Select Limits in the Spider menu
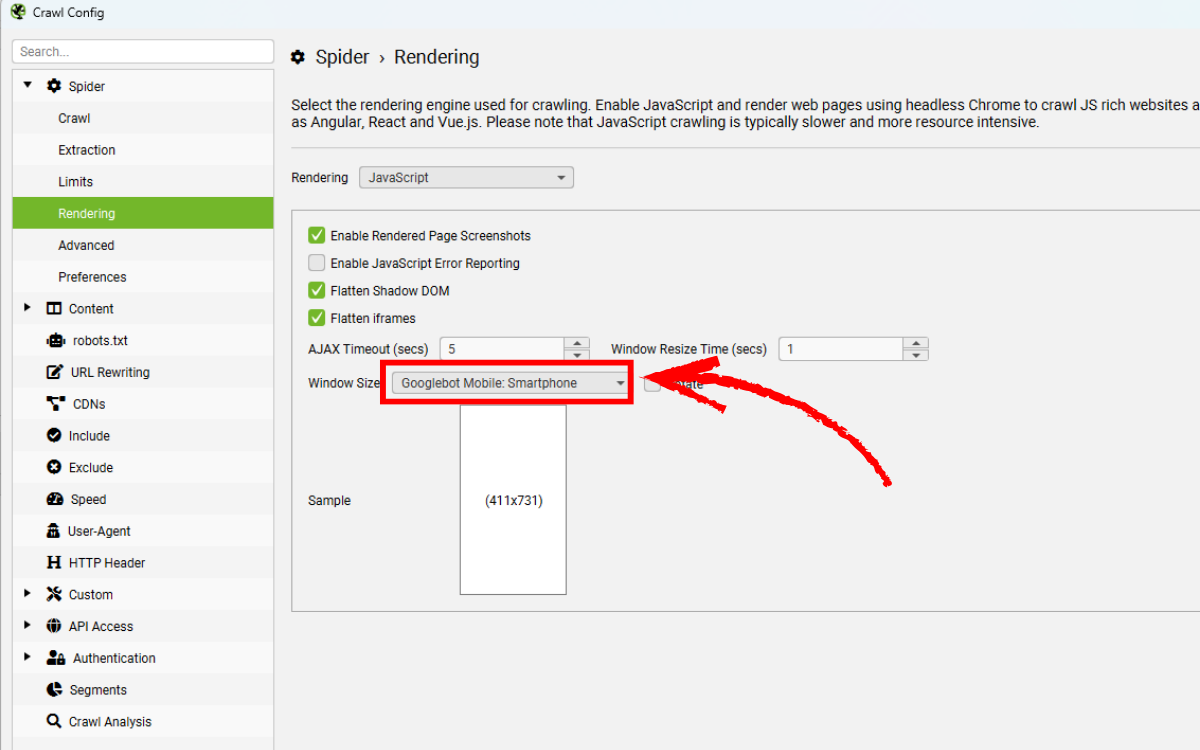1200x750 pixels. (76, 182)
